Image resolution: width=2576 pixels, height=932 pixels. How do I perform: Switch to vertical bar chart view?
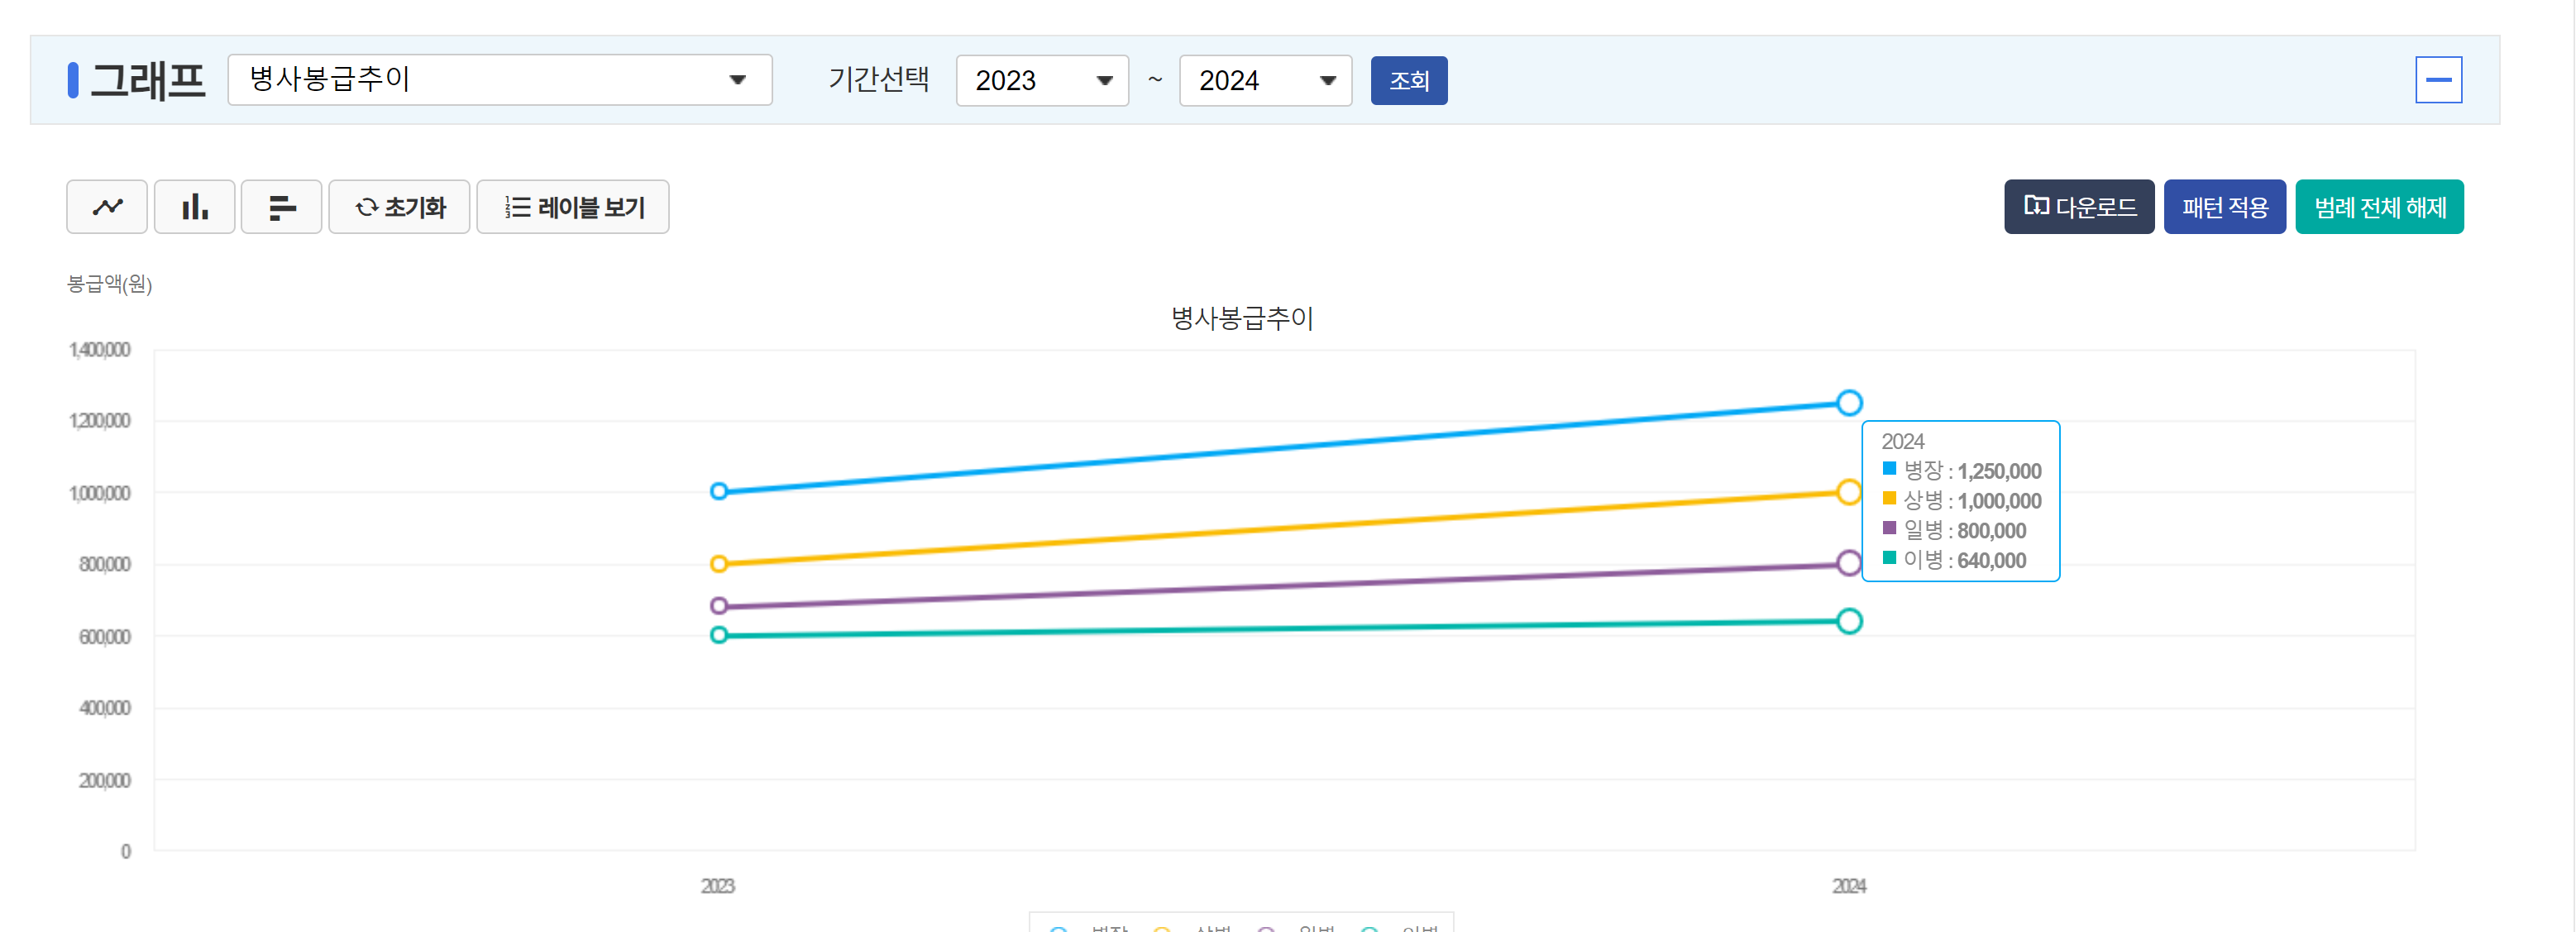click(x=195, y=207)
